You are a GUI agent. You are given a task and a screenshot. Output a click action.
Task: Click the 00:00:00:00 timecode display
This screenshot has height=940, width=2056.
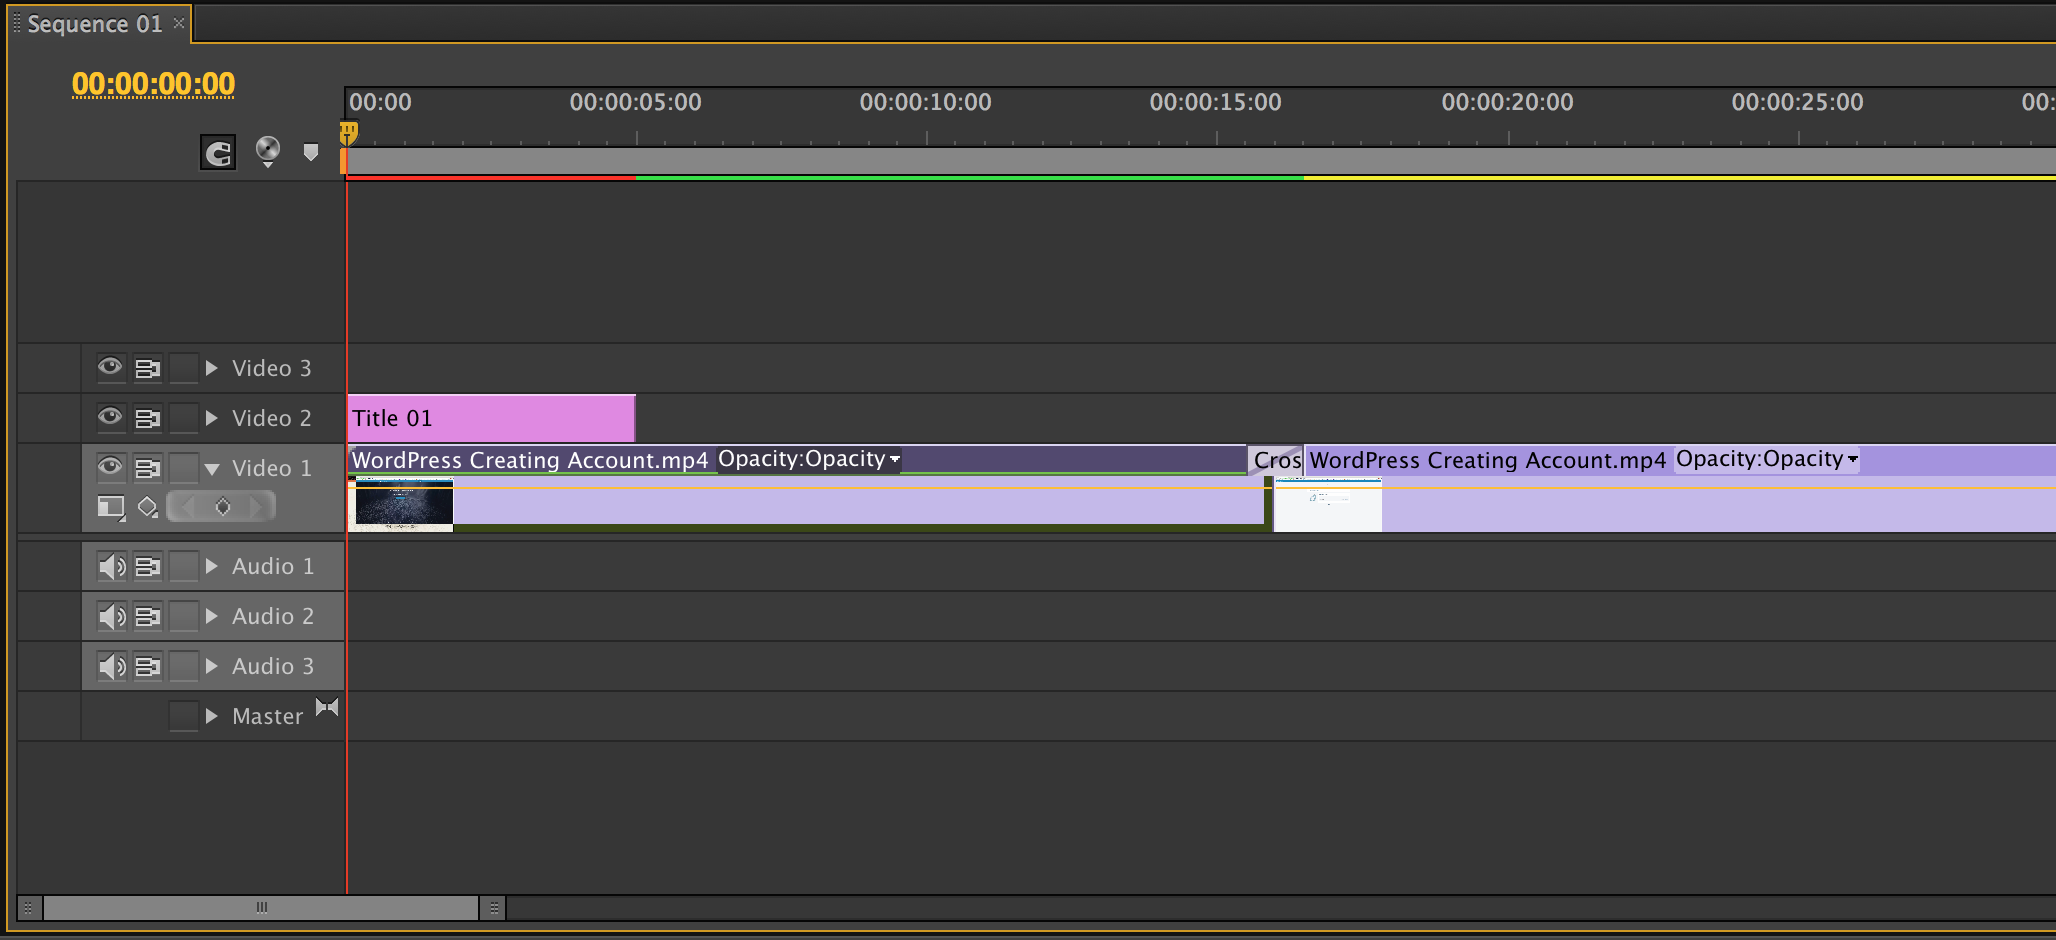coord(153,84)
